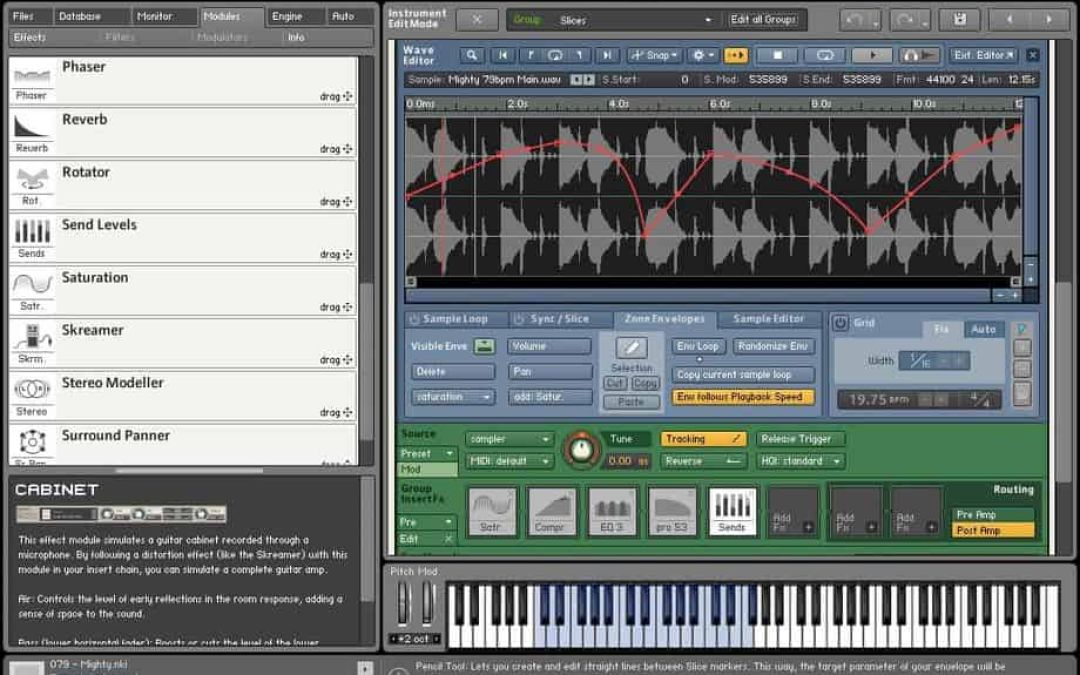Screen dimensions: 1080x675
Task: Click the Tune knob
Action: point(582,450)
